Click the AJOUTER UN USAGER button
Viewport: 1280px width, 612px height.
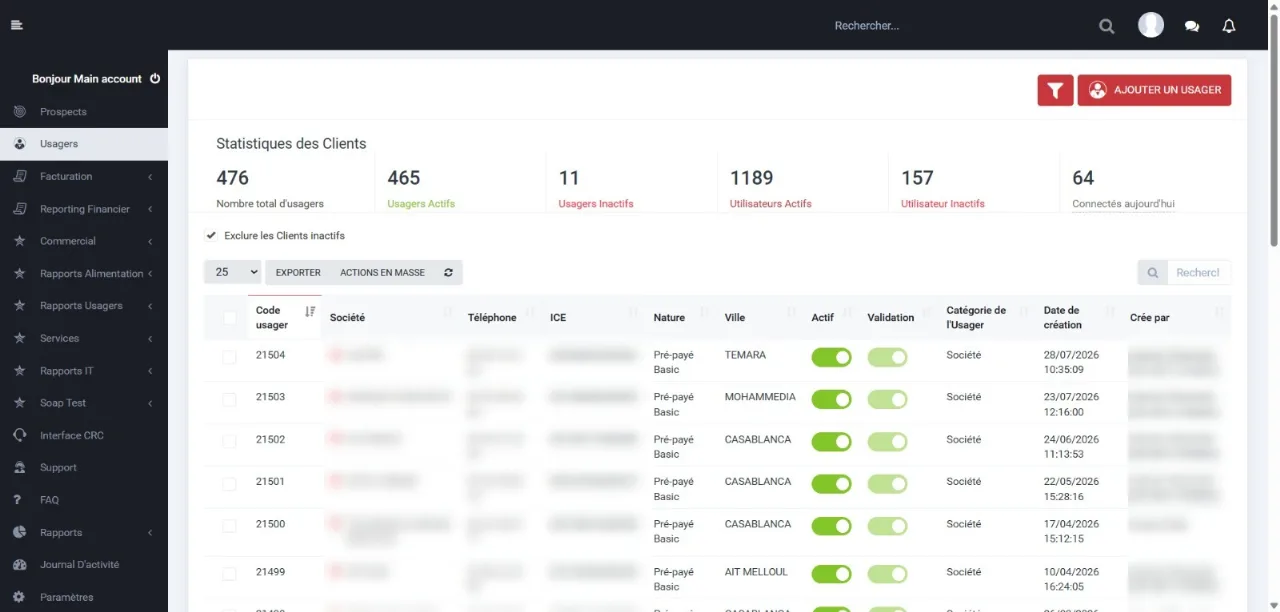(1154, 90)
